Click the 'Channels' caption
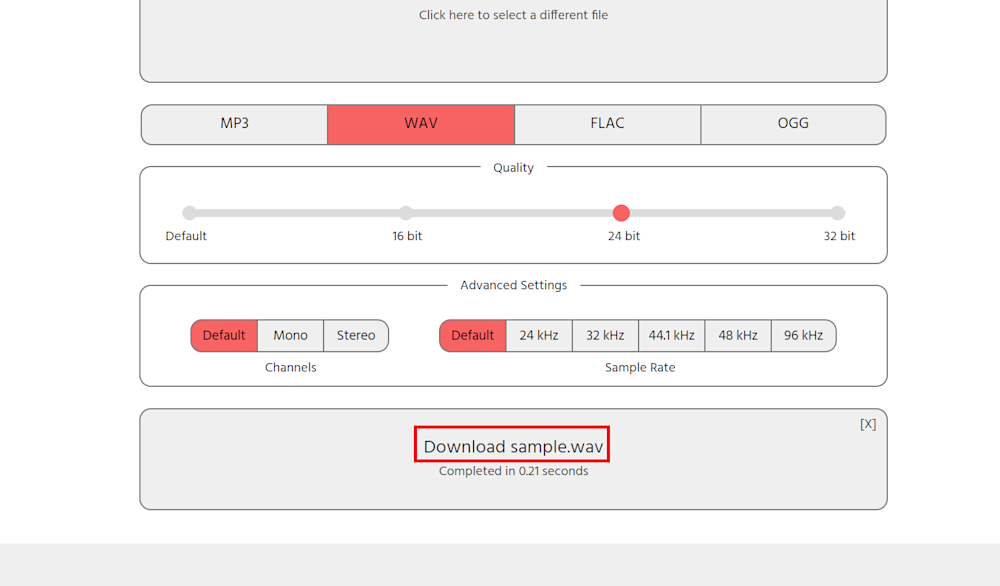 click(290, 367)
